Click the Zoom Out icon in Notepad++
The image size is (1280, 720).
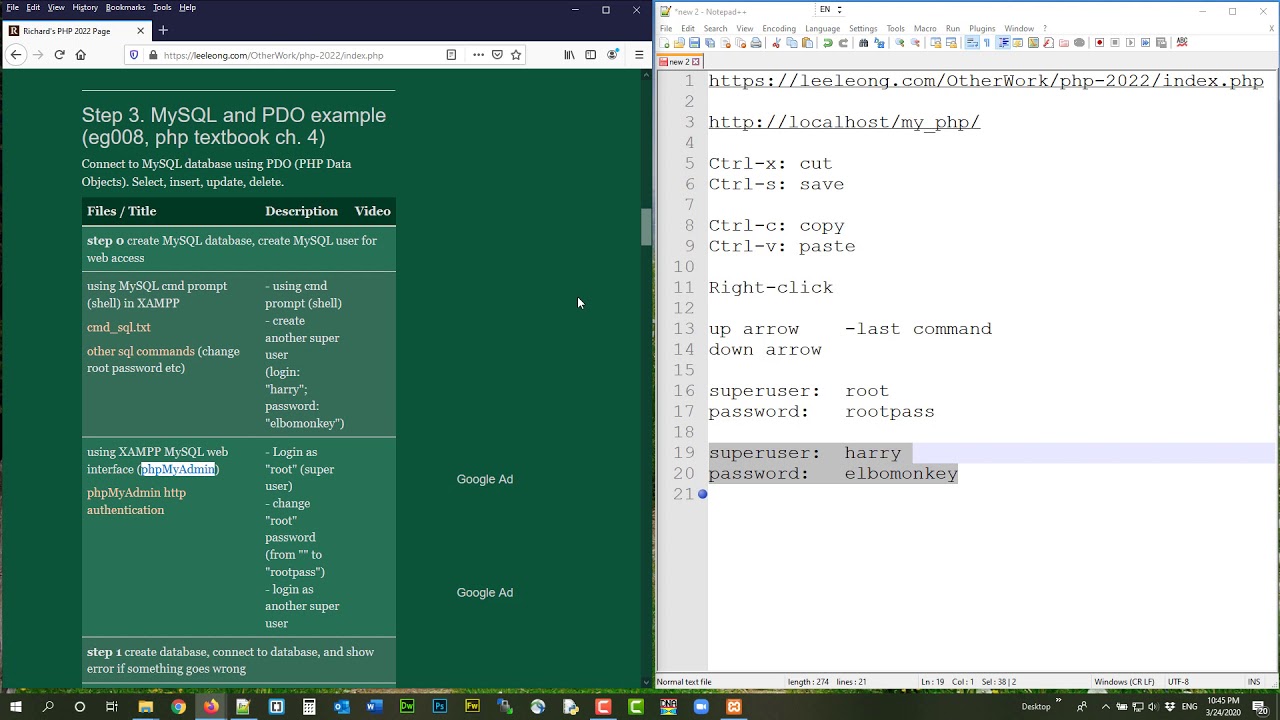[915, 43]
